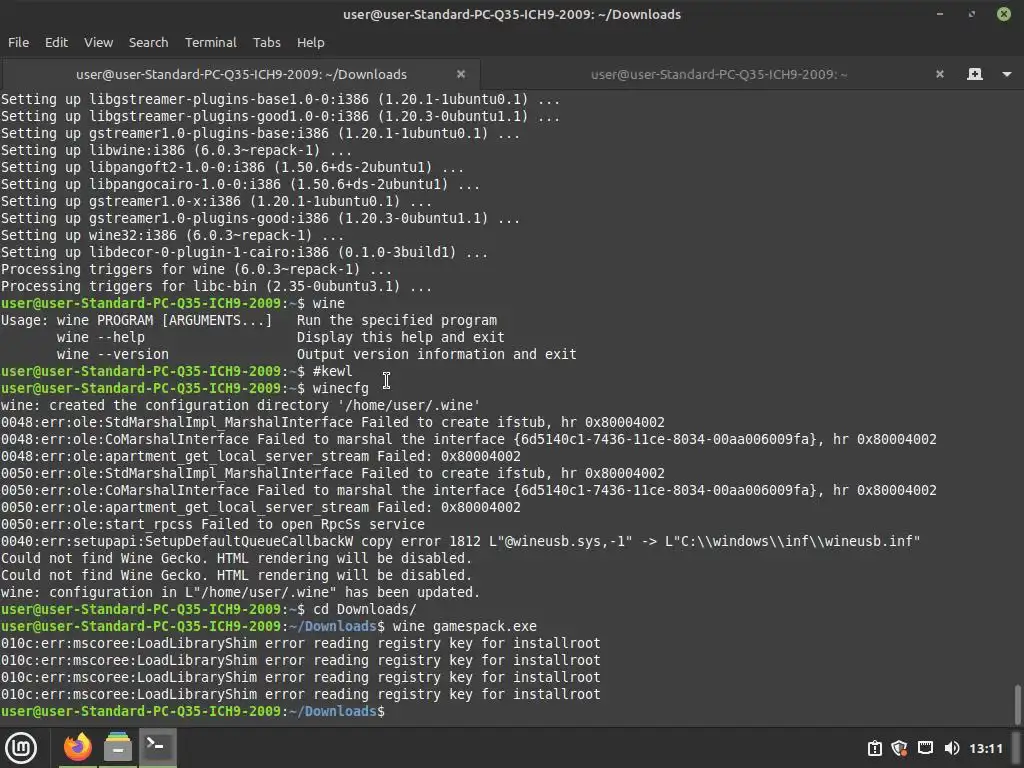This screenshot has height=768, width=1024.
Task: Click 'Usage: wine PROGRAM [ARGUMENTS...]' line
Action: [249, 321]
